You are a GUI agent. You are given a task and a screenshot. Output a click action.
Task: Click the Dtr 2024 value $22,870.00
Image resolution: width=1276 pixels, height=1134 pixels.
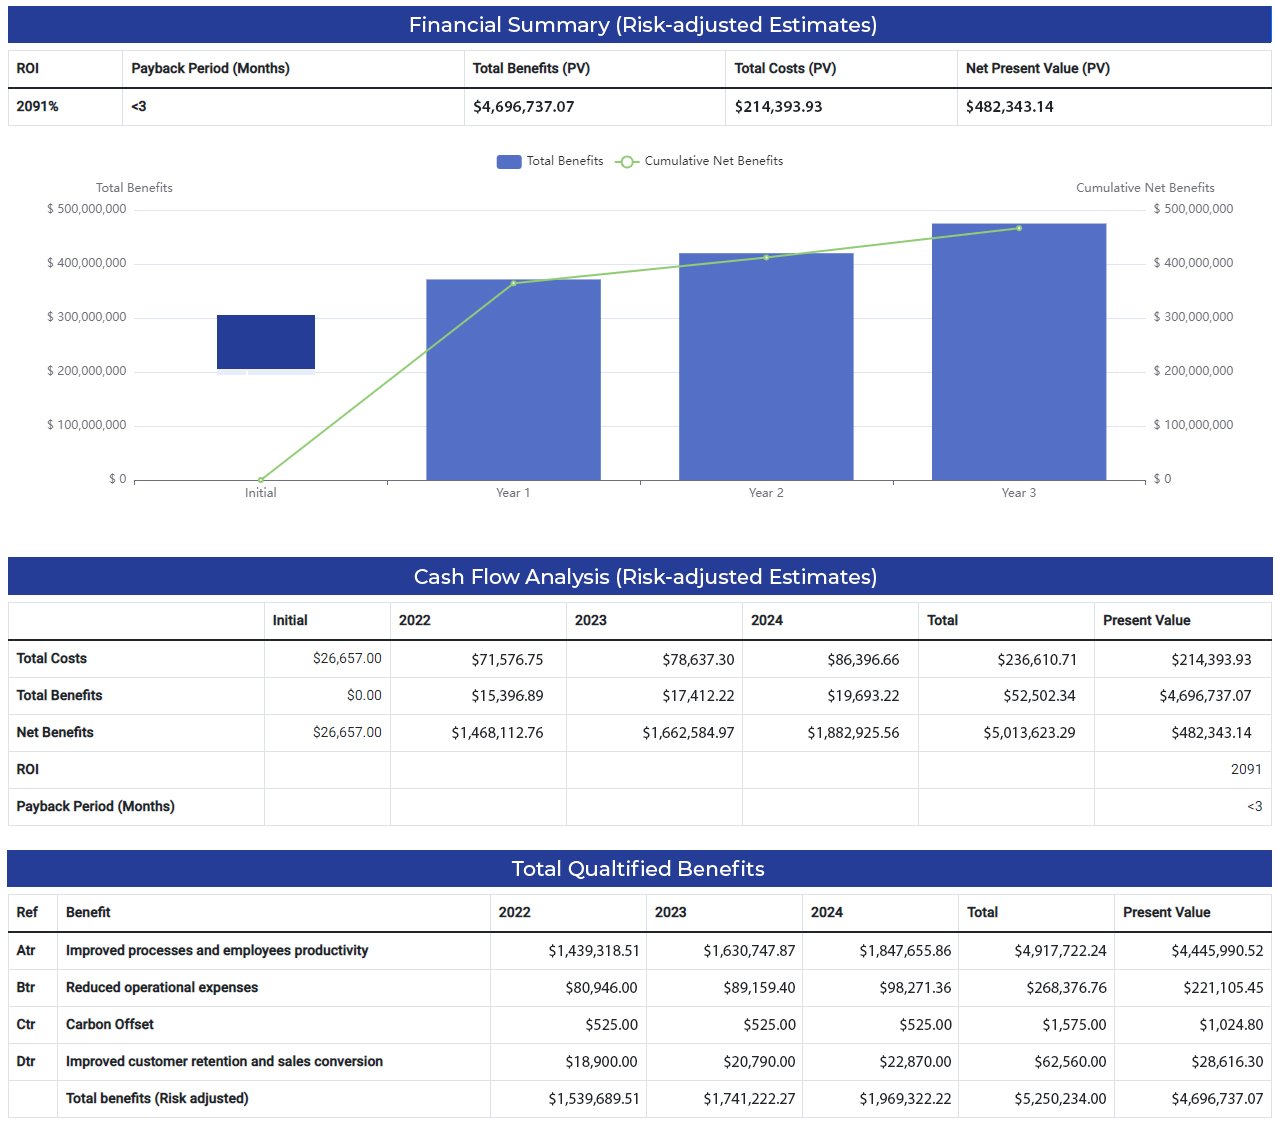coord(916,1062)
